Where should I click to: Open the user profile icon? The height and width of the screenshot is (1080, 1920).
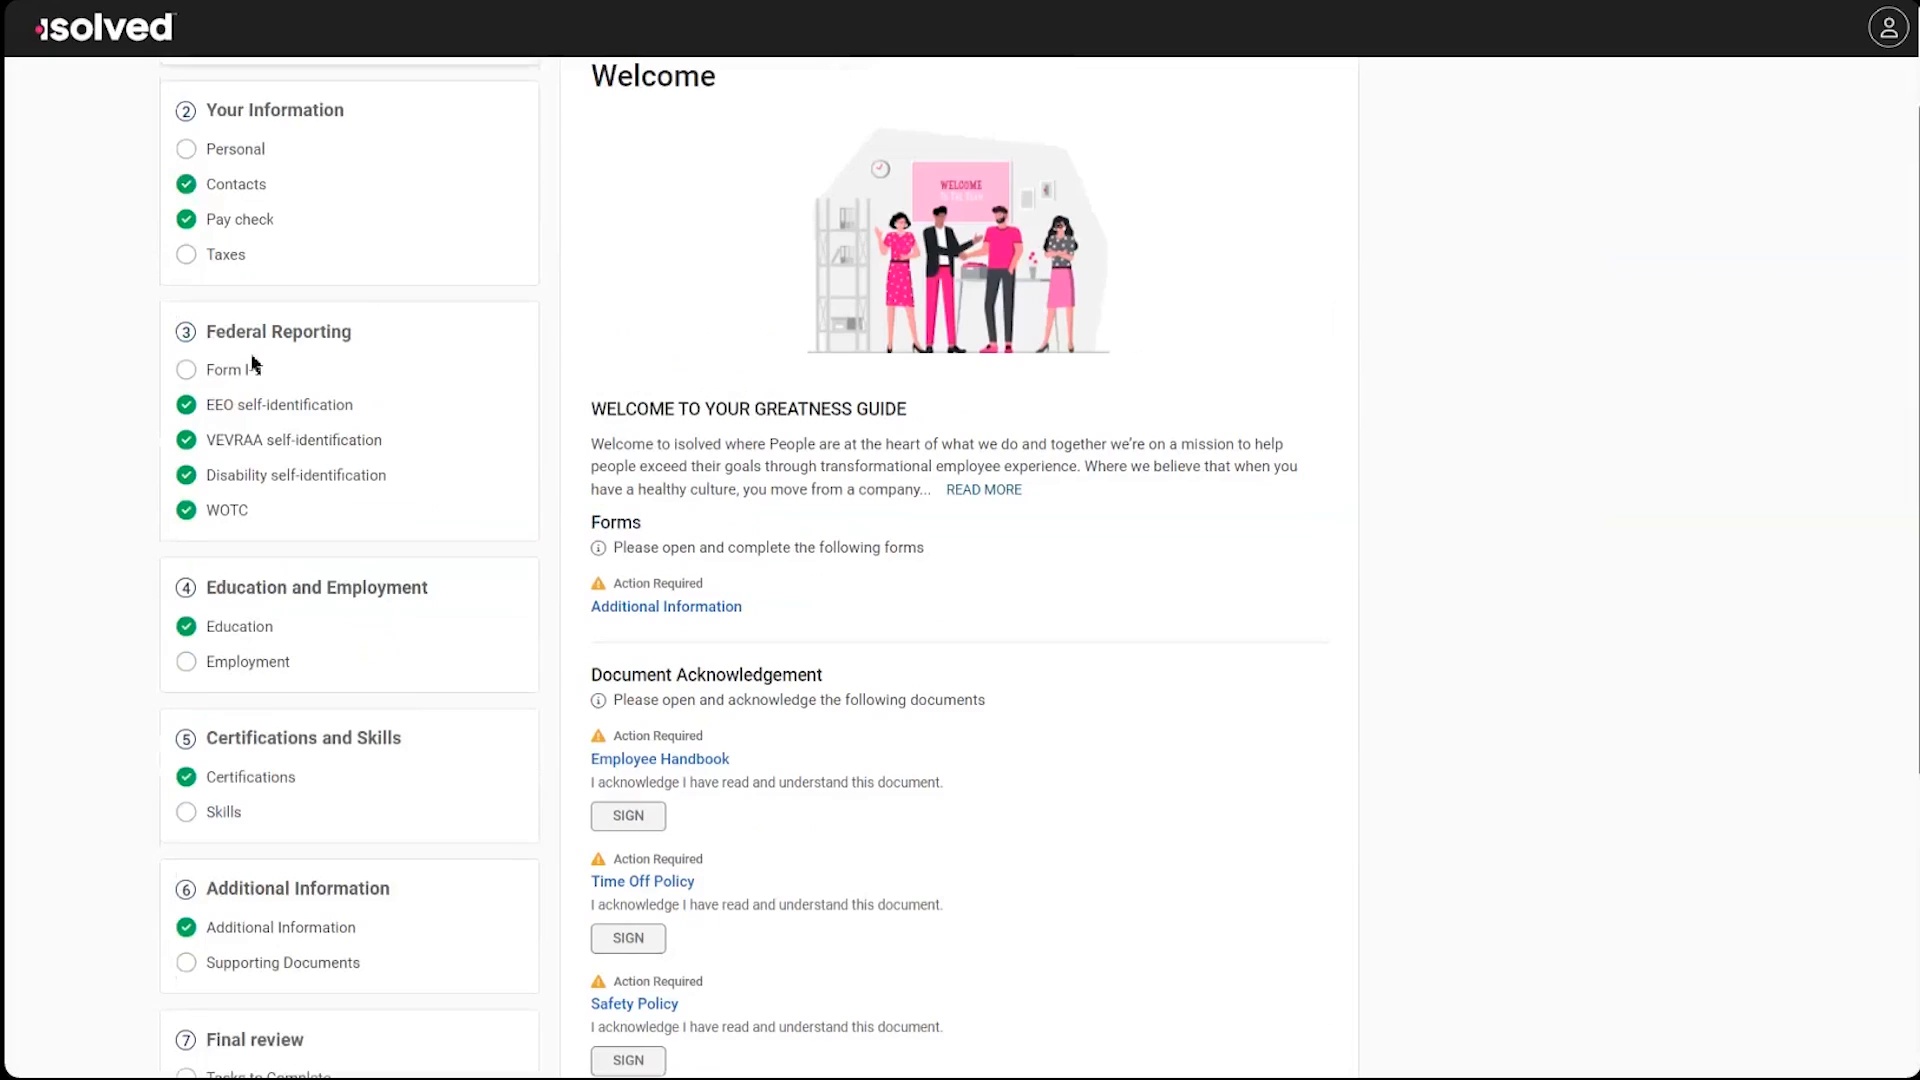1888,27
